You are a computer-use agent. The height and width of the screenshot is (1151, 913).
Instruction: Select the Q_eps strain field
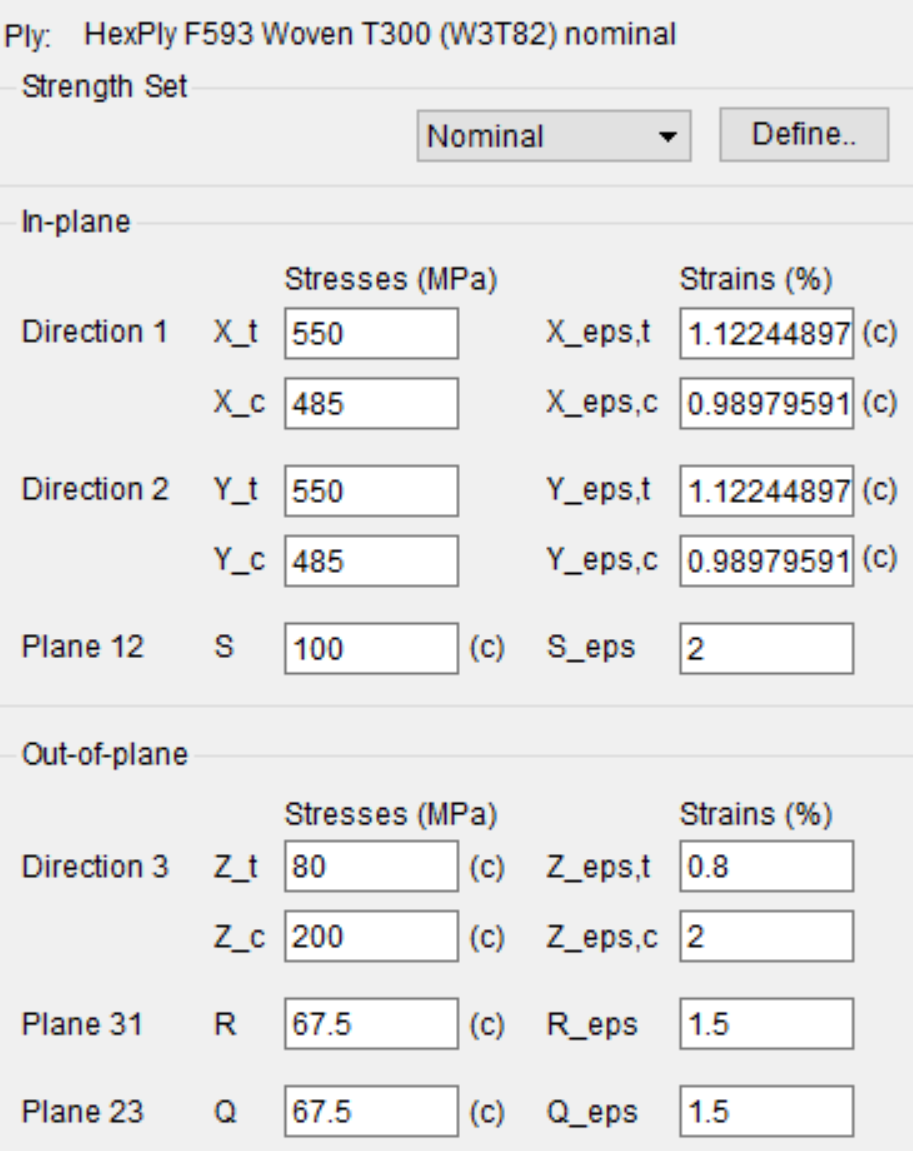[766, 1111]
